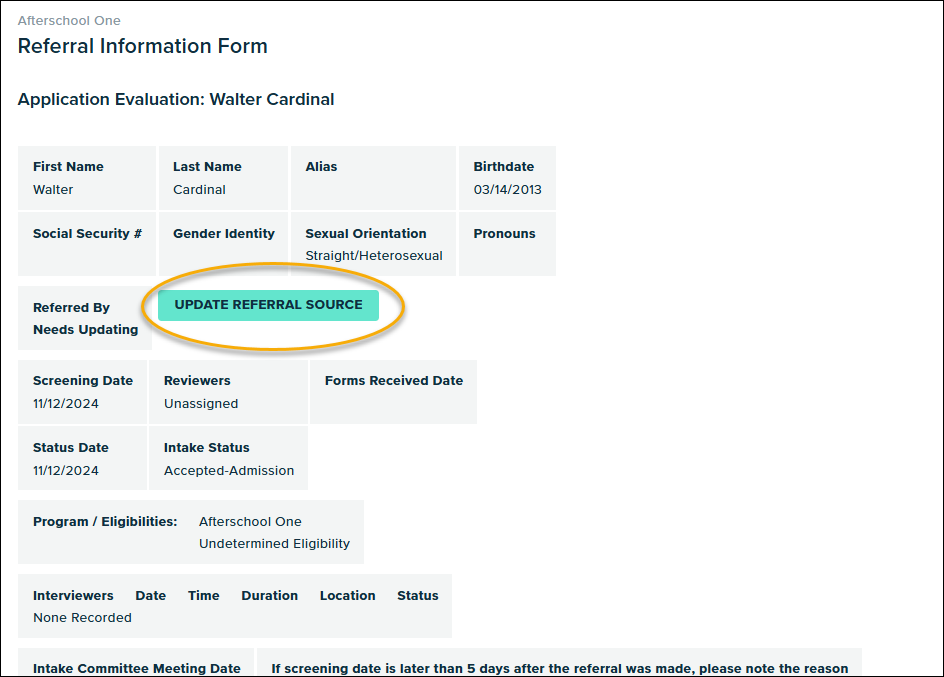The height and width of the screenshot is (677, 944).
Task: Click the Update Referral Source button
Action: [x=268, y=305]
